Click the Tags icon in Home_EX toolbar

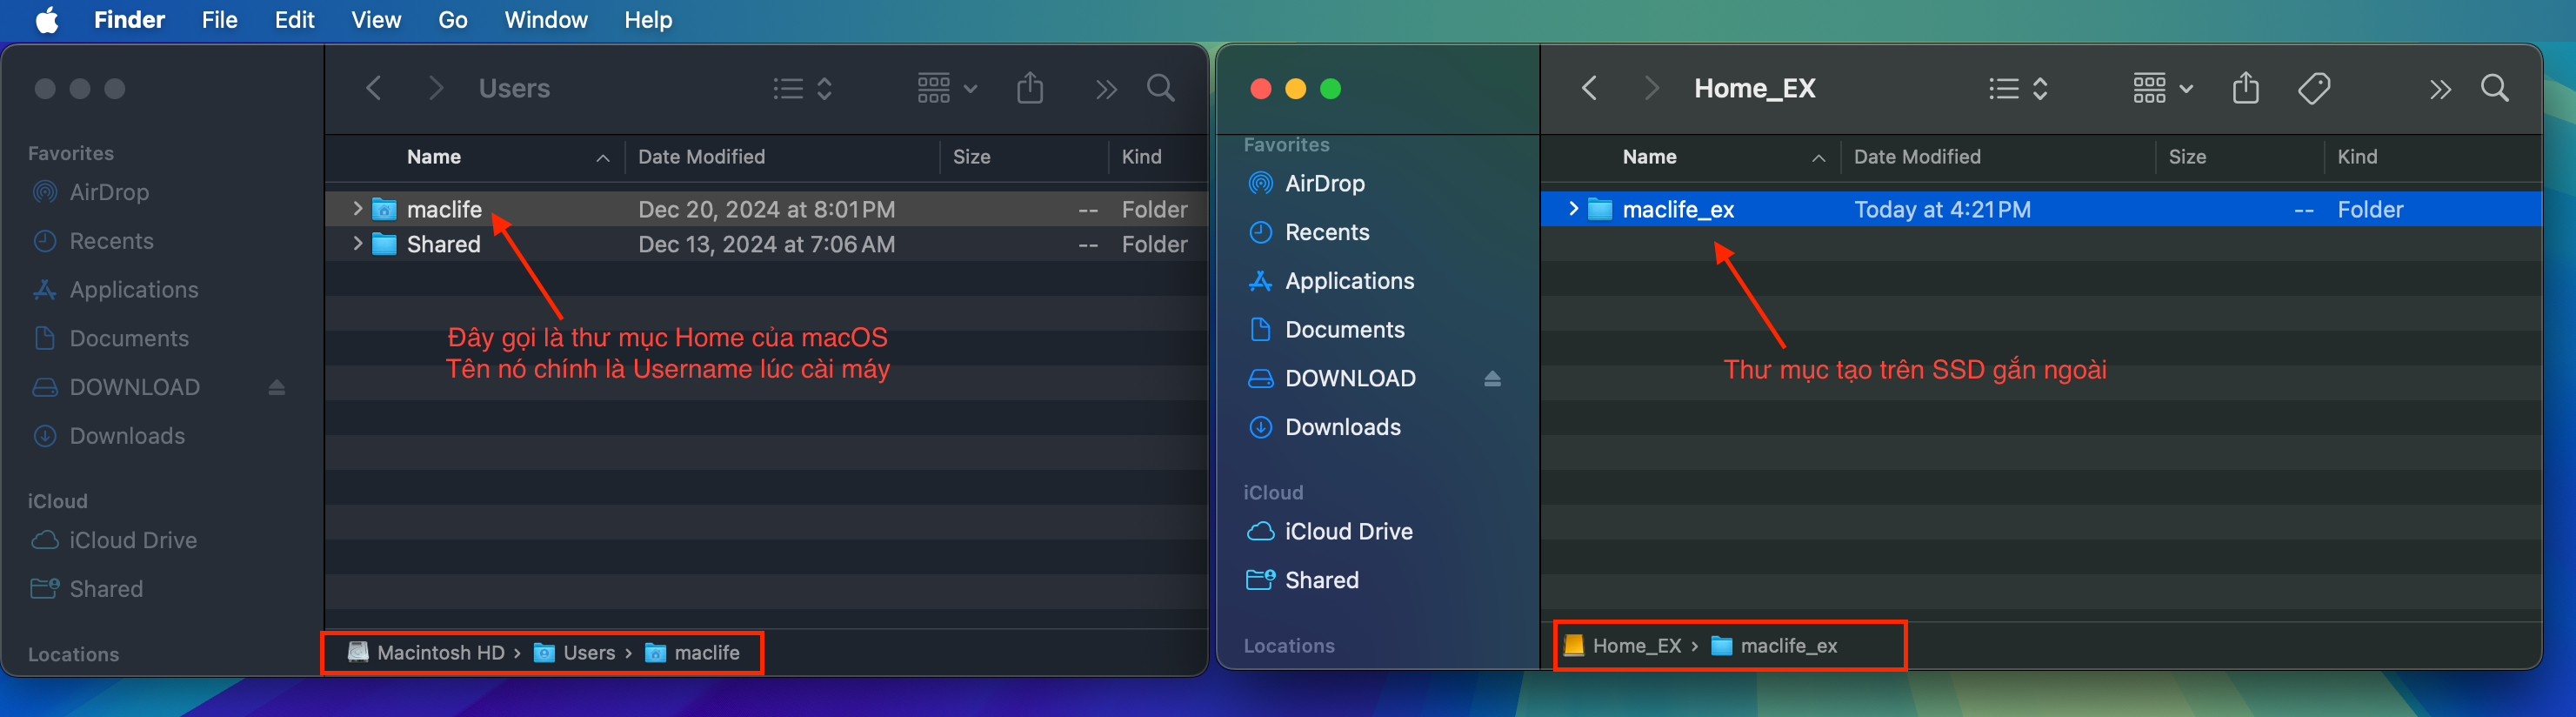(x=2313, y=89)
